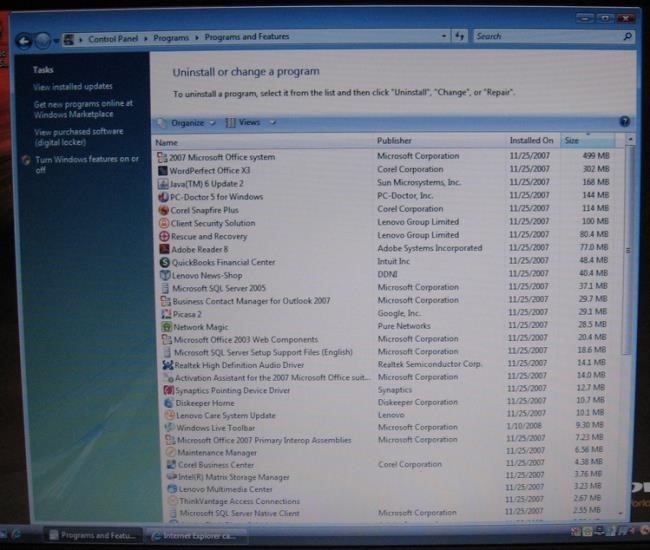The width and height of the screenshot is (650, 550).
Task: Click the Picasa 2 program icon
Action: 166,314
